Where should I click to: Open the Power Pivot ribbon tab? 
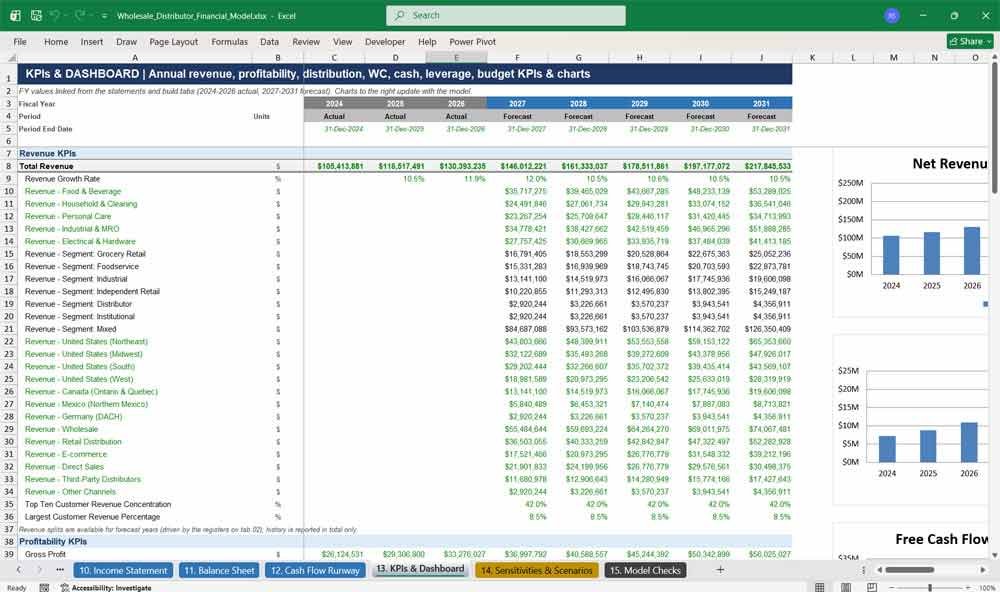pos(473,41)
